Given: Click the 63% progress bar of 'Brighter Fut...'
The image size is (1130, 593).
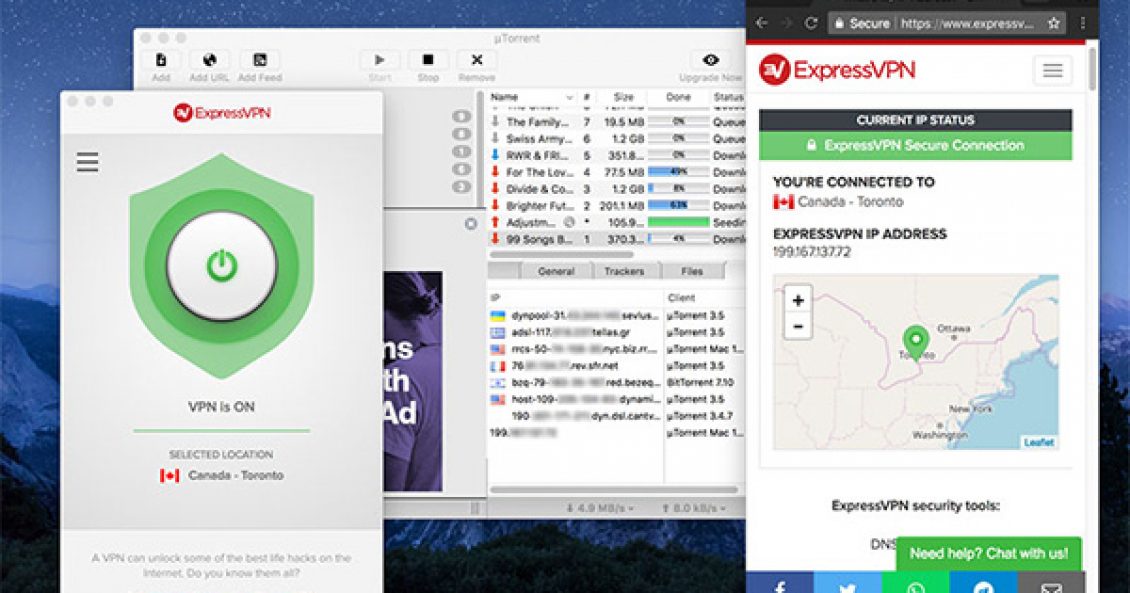Looking at the screenshot, I should (678, 206).
